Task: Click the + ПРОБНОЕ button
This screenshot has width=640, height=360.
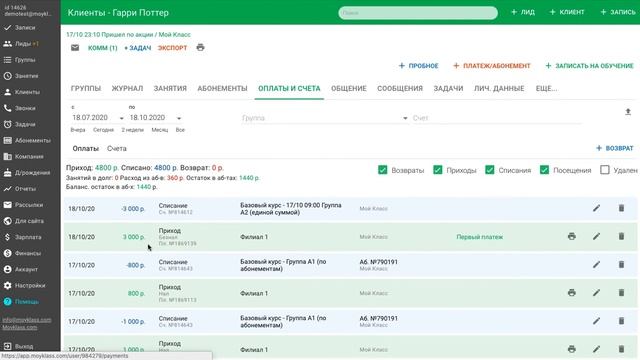Action: (x=418, y=66)
